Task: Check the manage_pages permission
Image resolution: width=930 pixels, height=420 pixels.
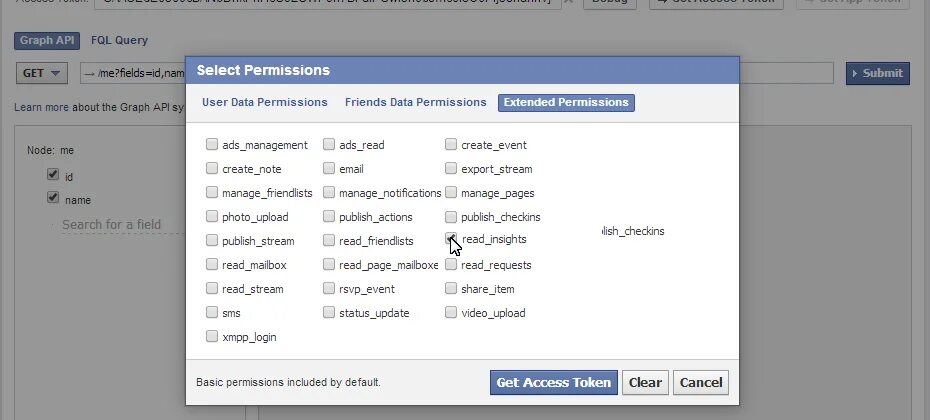Action: click(451, 193)
